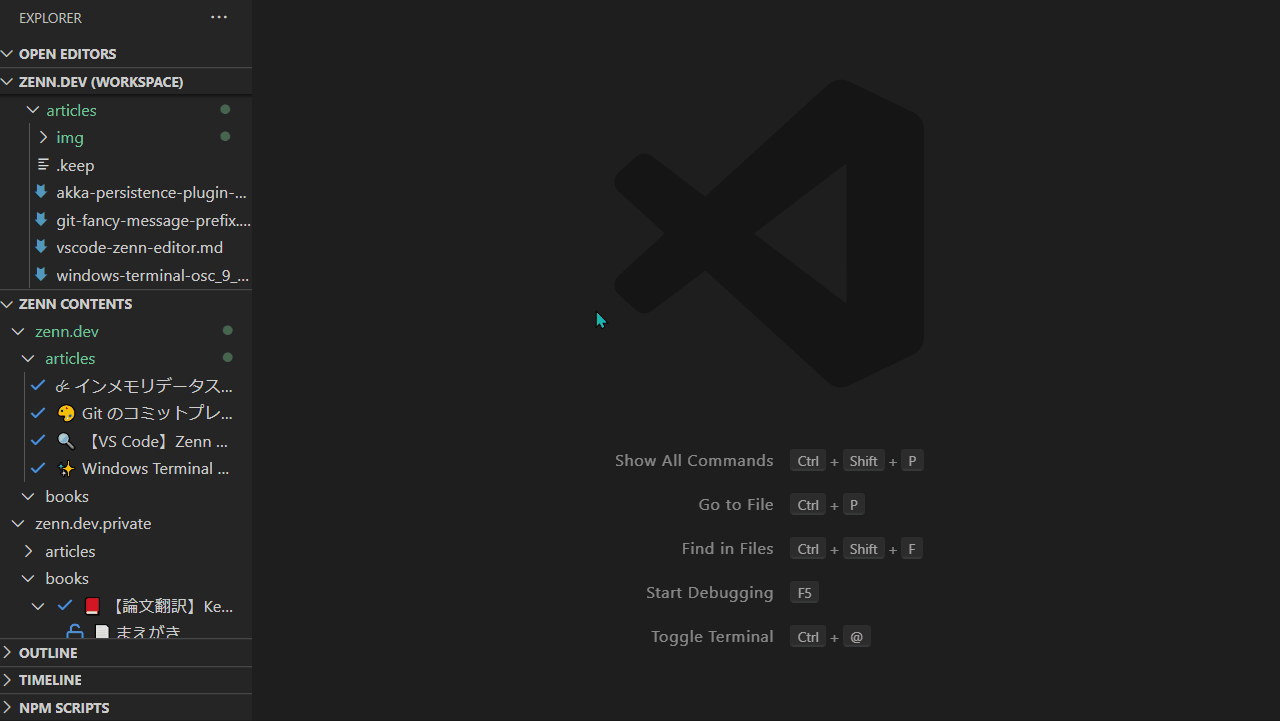Click markdown icon of vscode-zenn-editor.md
1280x721 pixels.
pyautogui.click(x=41, y=247)
